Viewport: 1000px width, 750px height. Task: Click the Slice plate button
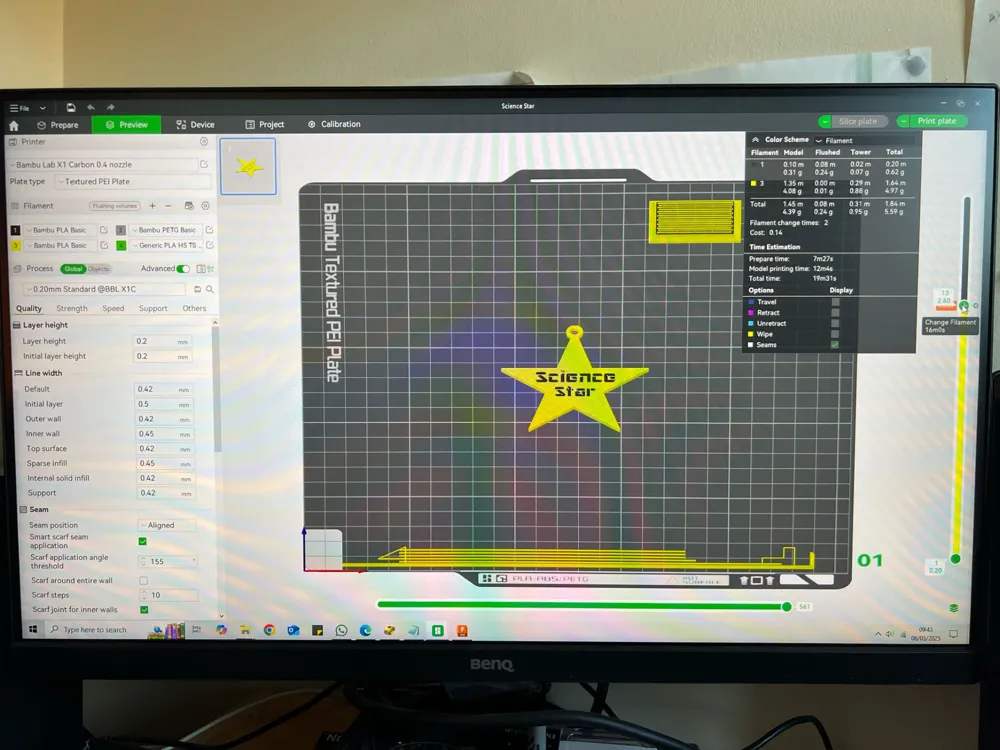(x=858, y=121)
